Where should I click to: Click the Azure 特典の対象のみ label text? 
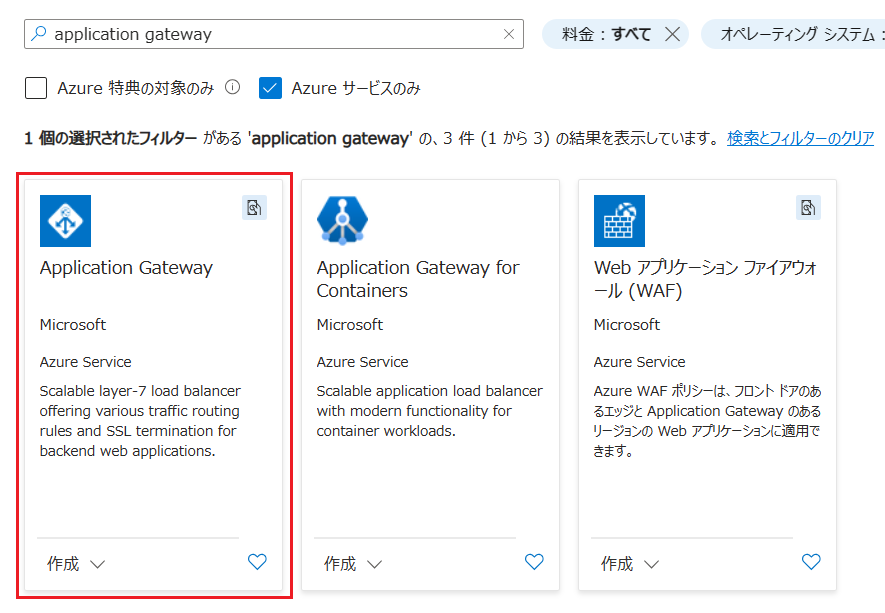[136, 88]
